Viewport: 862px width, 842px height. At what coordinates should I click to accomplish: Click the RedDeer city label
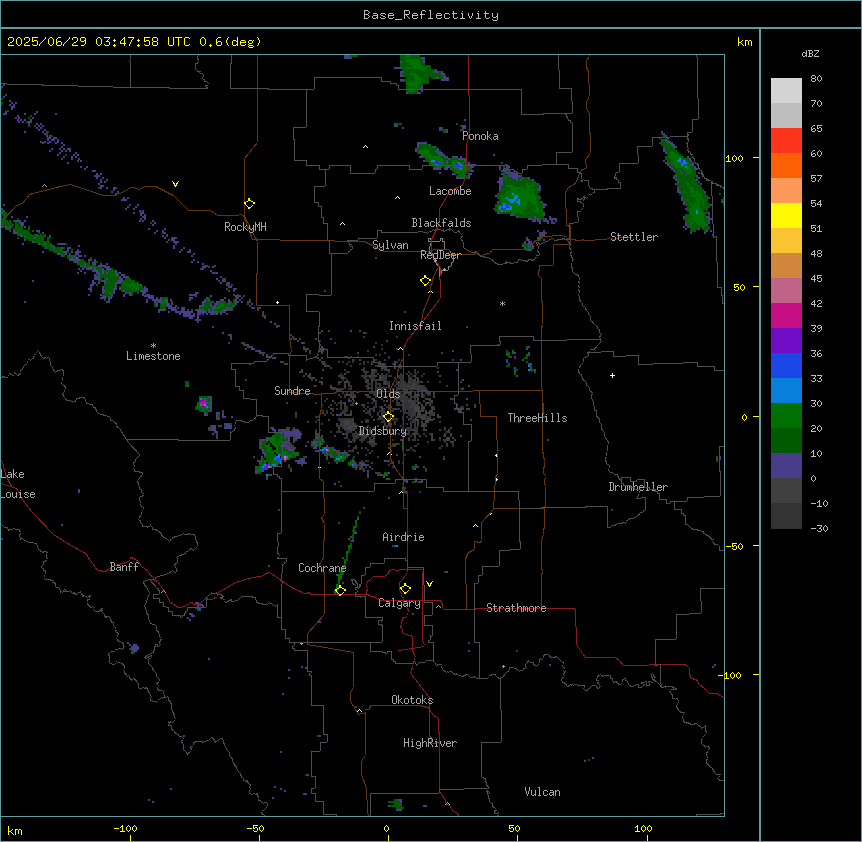coord(440,255)
